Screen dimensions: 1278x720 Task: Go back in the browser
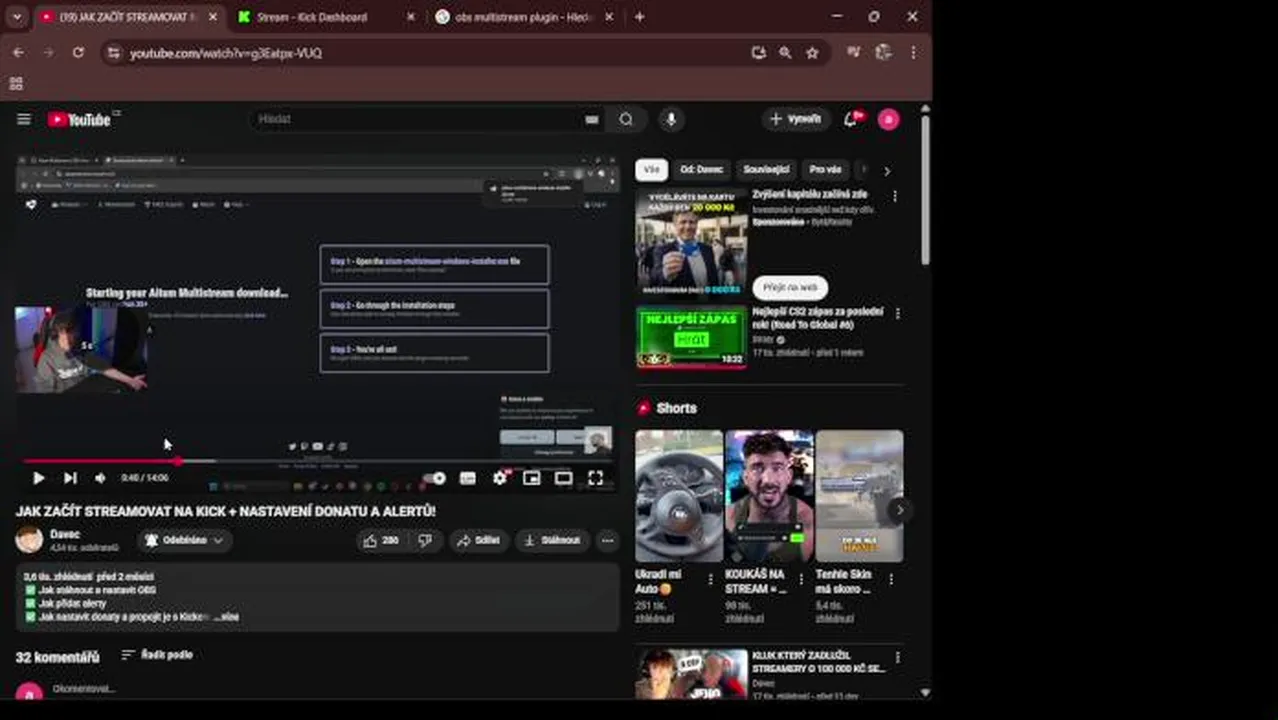point(18,53)
